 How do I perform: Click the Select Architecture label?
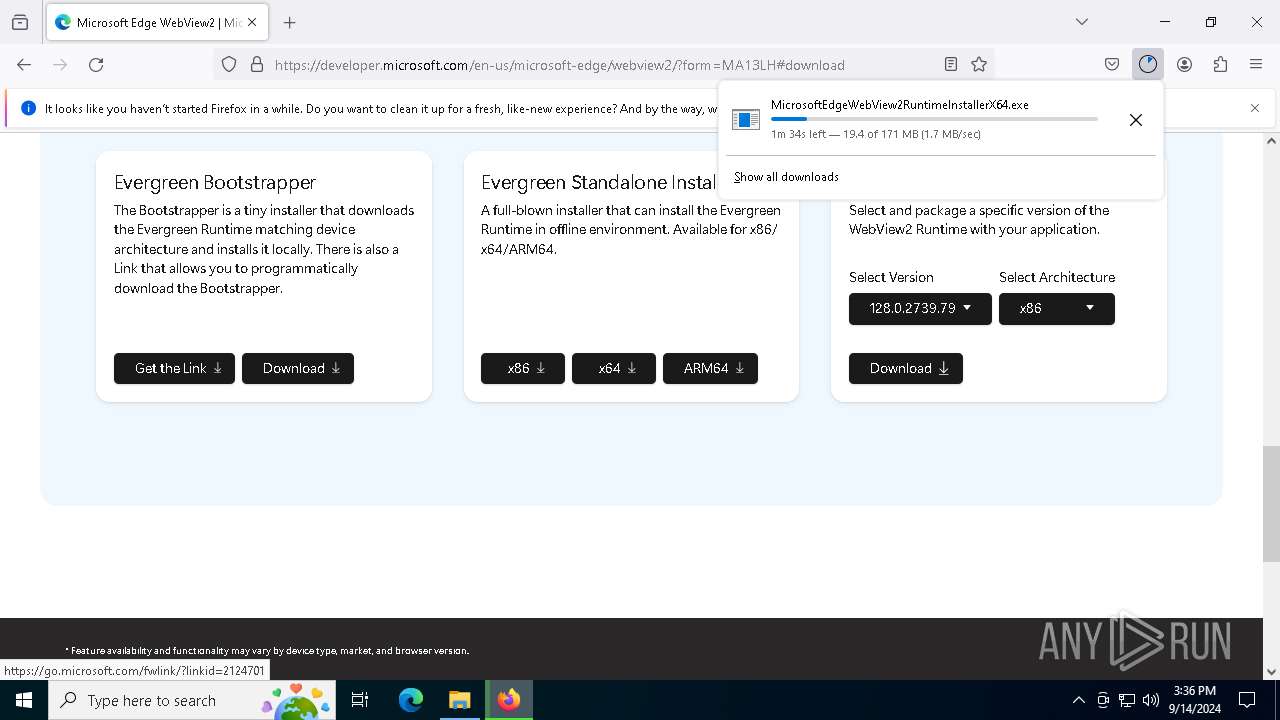point(1057,277)
